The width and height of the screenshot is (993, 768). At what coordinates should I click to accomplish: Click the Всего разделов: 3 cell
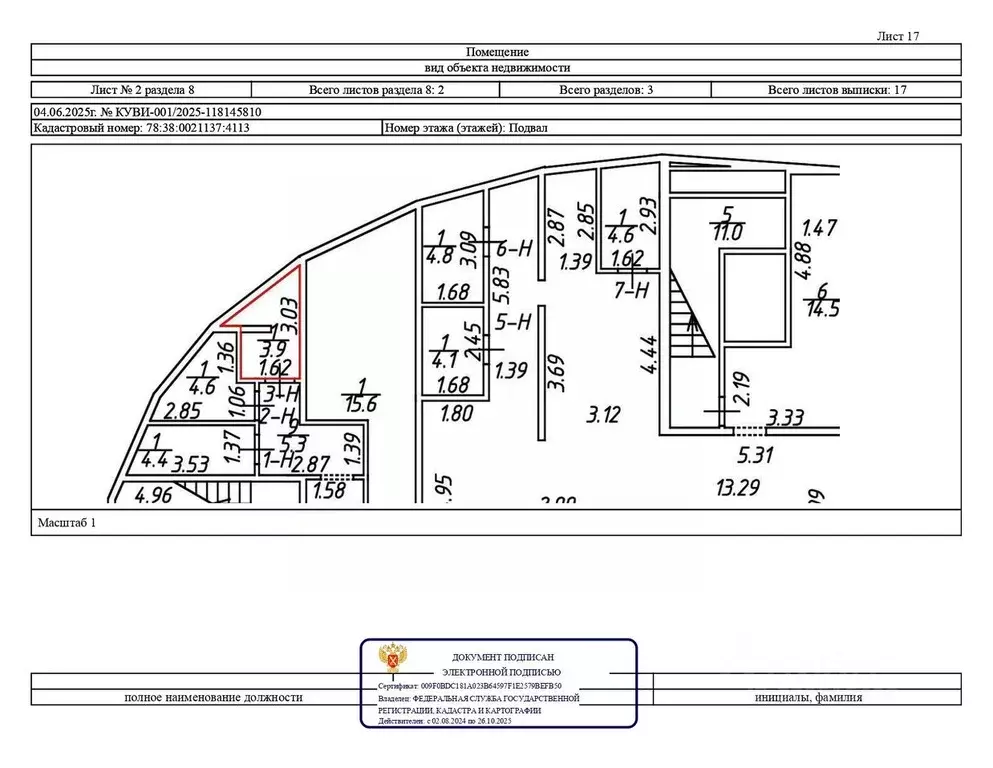coord(606,90)
